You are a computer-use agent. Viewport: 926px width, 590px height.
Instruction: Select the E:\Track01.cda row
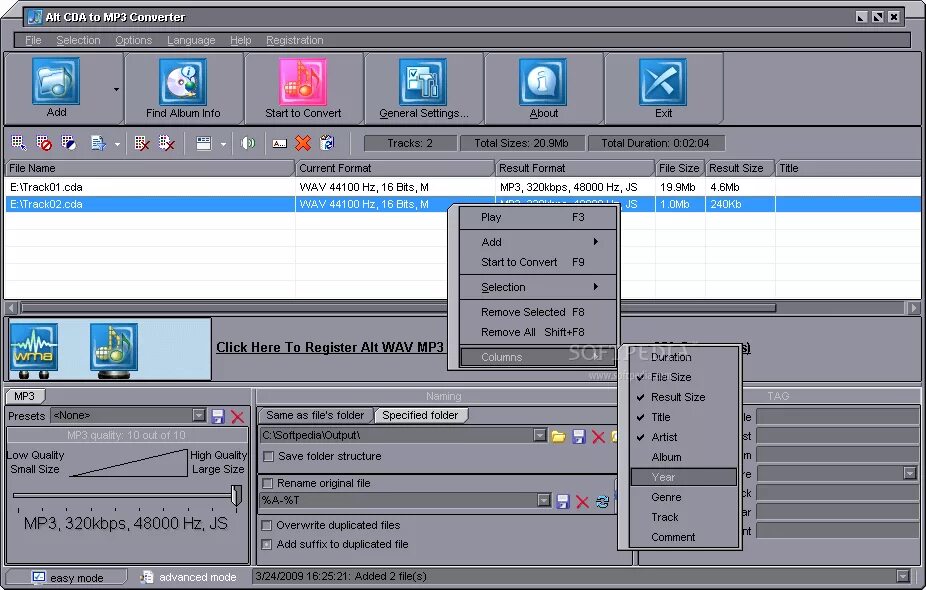pyautogui.click(x=462, y=187)
